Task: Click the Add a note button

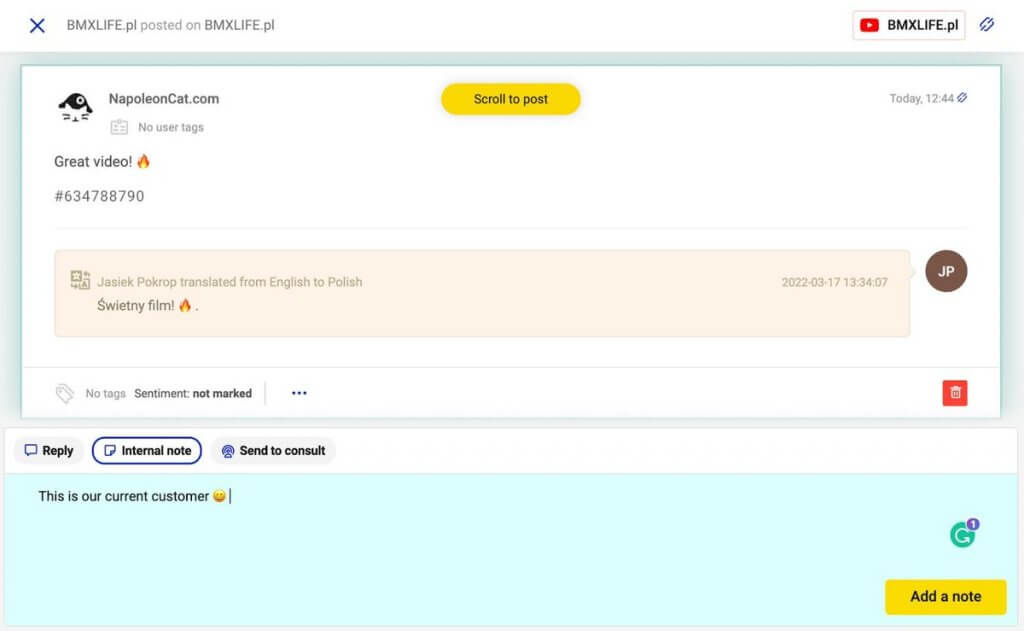Action: tap(946, 597)
